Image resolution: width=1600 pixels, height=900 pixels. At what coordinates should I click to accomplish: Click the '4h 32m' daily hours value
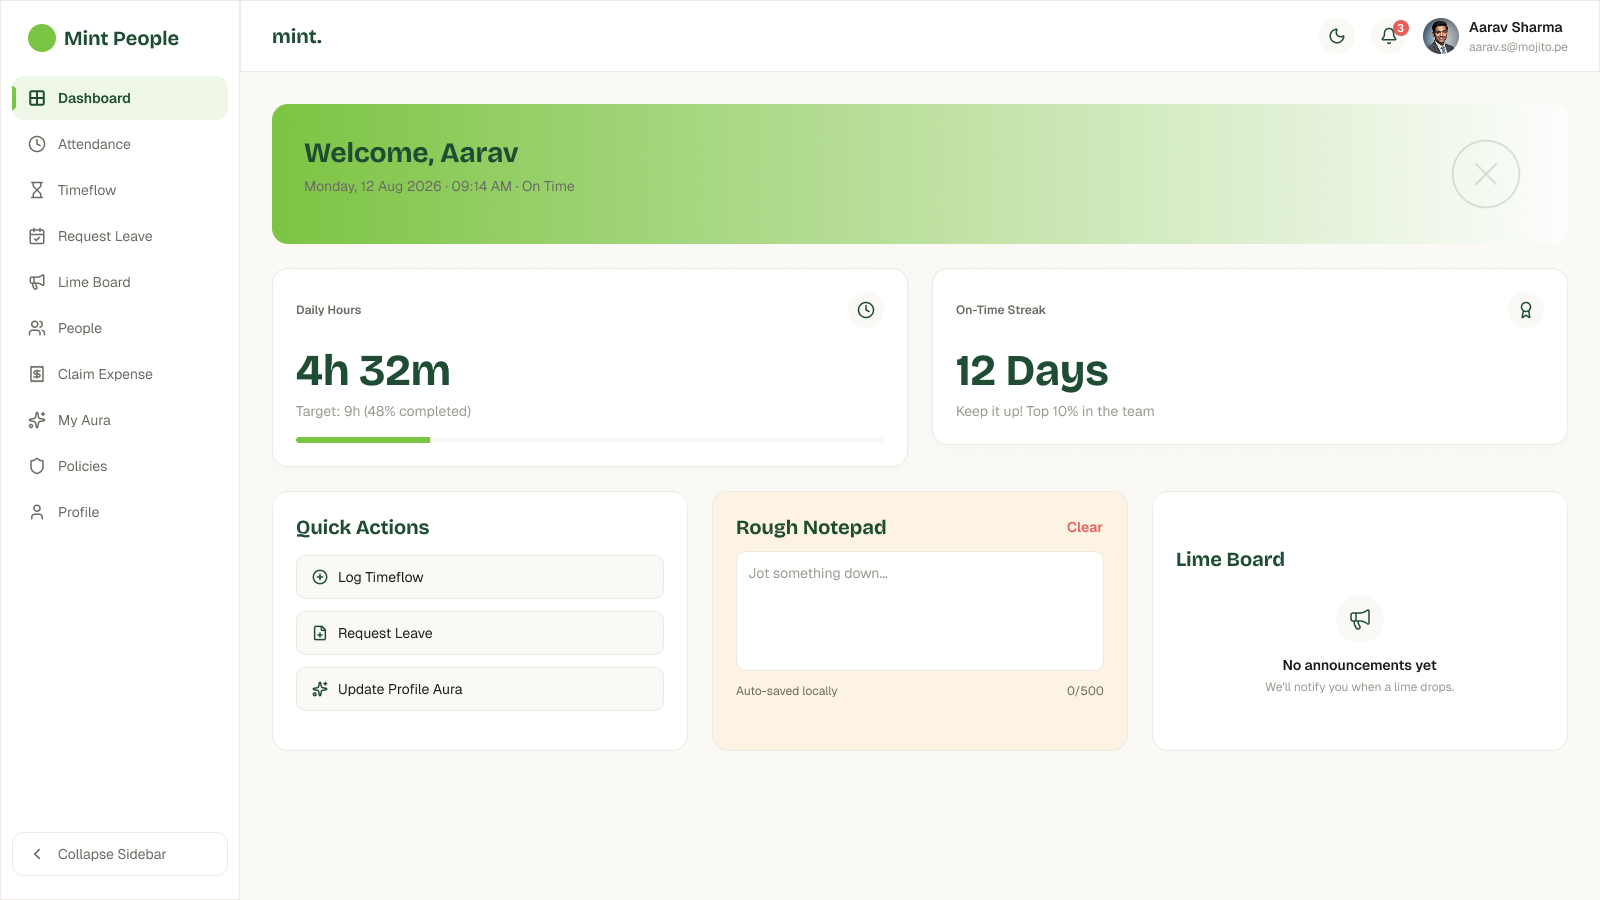pos(373,371)
